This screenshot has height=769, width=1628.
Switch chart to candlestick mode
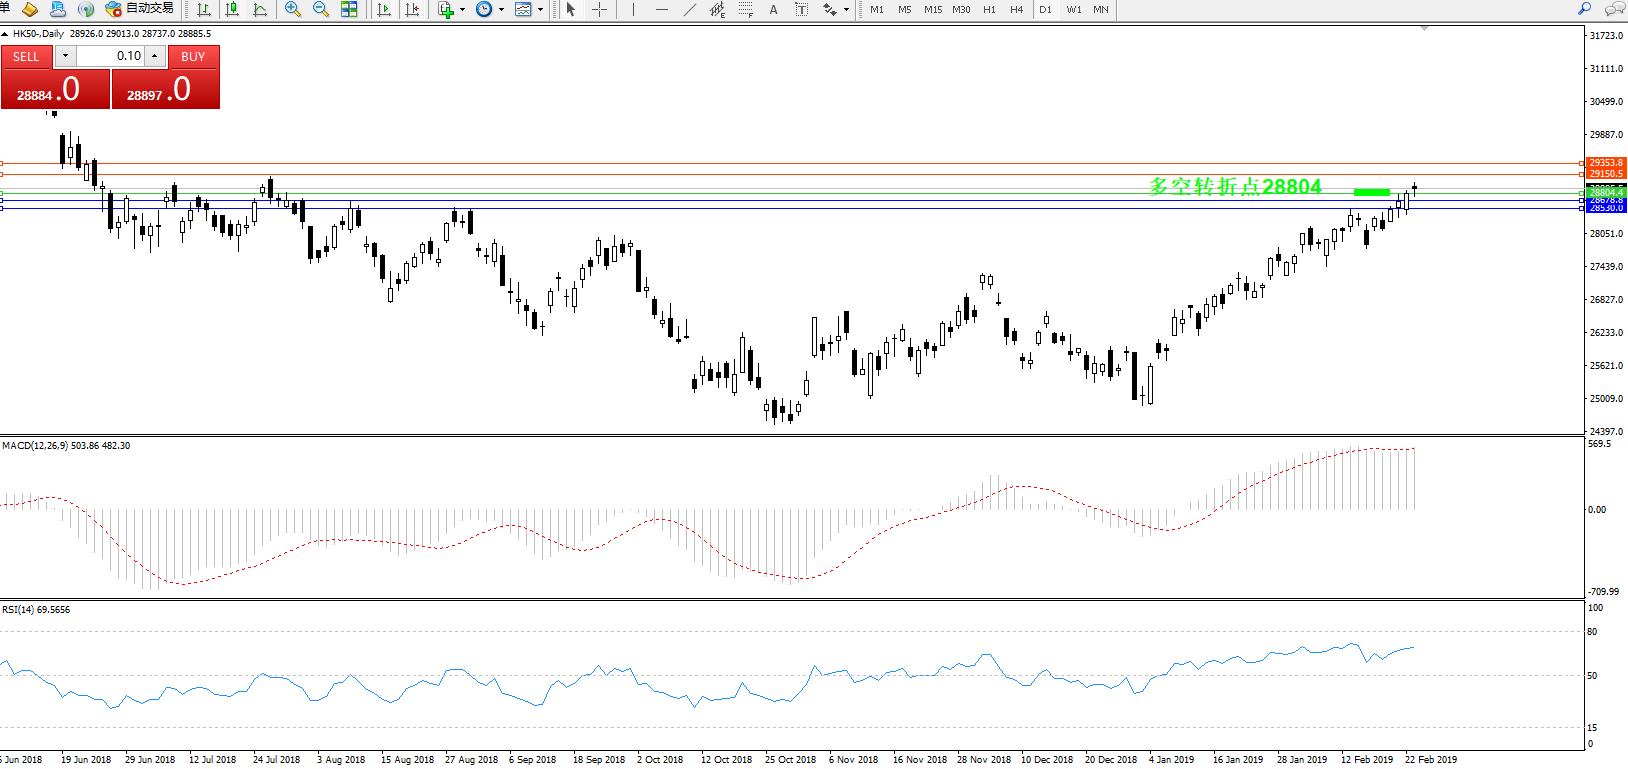(x=232, y=9)
